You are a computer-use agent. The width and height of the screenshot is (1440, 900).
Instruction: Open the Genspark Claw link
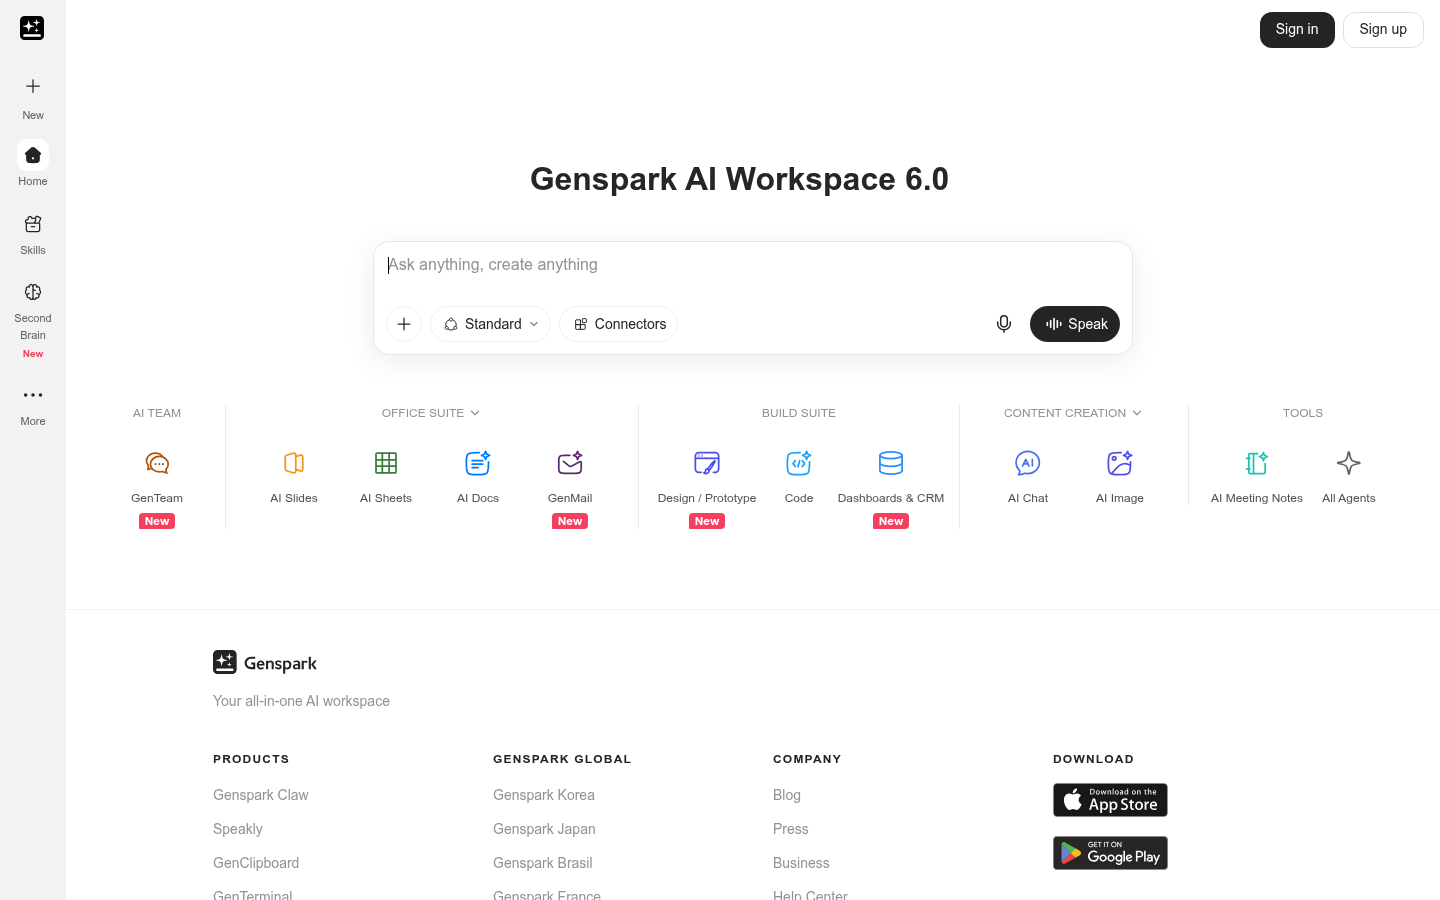(x=261, y=795)
